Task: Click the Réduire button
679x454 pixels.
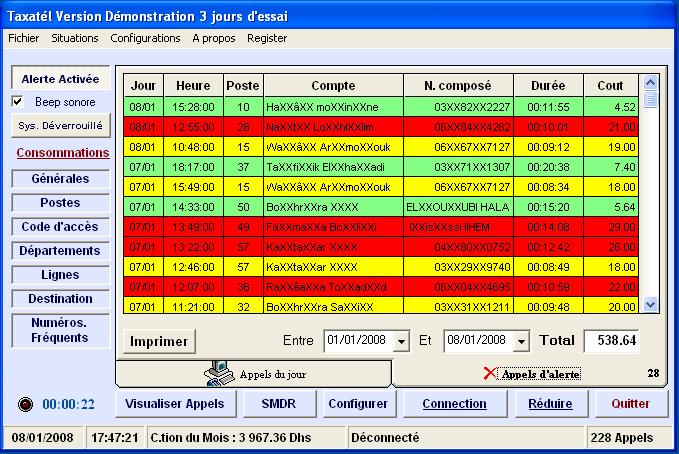Action: (x=550, y=404)
